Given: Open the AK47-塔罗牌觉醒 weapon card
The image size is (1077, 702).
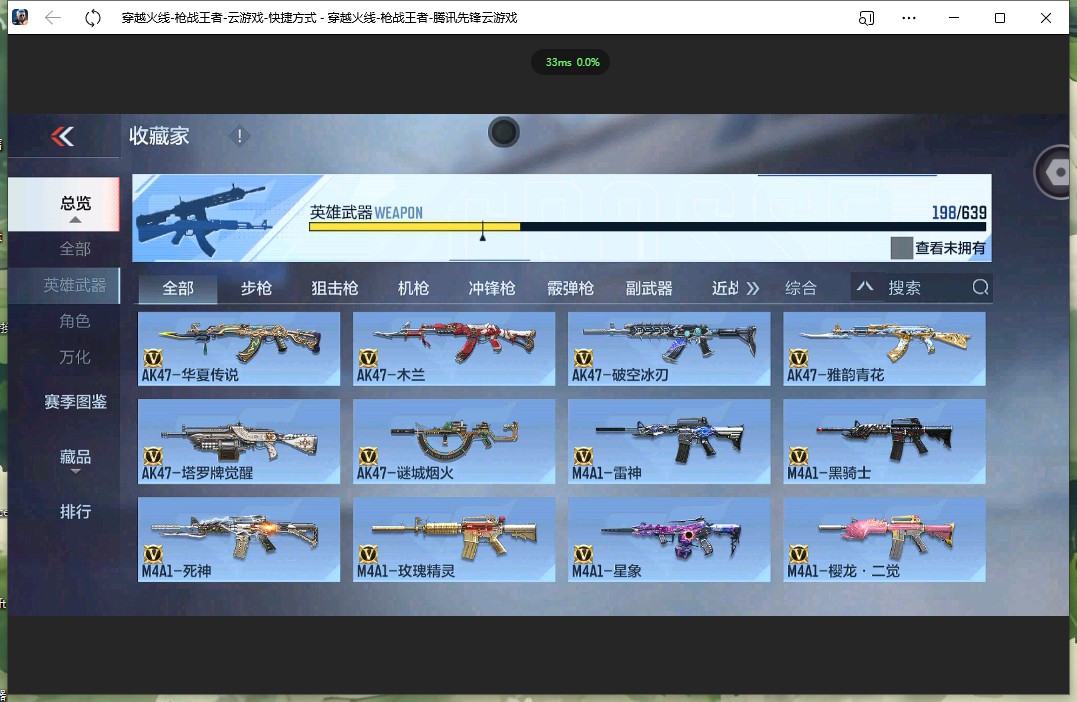Looking at the screenshot, I should point(239,442).
